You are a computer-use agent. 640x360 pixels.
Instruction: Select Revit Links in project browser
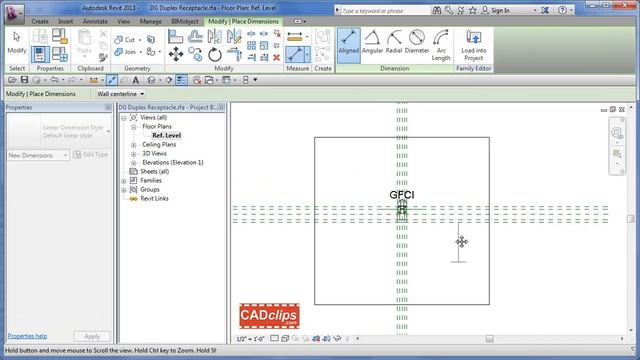pos(154,198)
